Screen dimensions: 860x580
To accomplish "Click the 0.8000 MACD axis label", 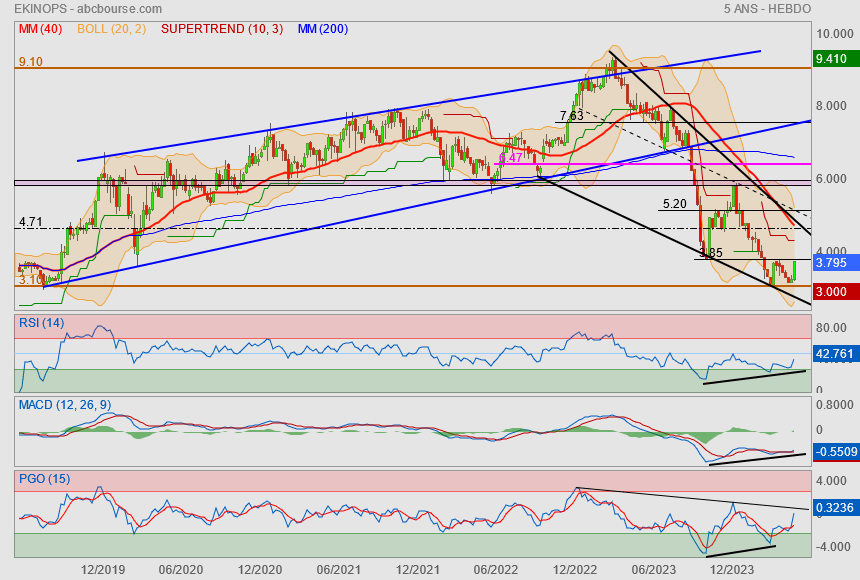I will point(835,405).
